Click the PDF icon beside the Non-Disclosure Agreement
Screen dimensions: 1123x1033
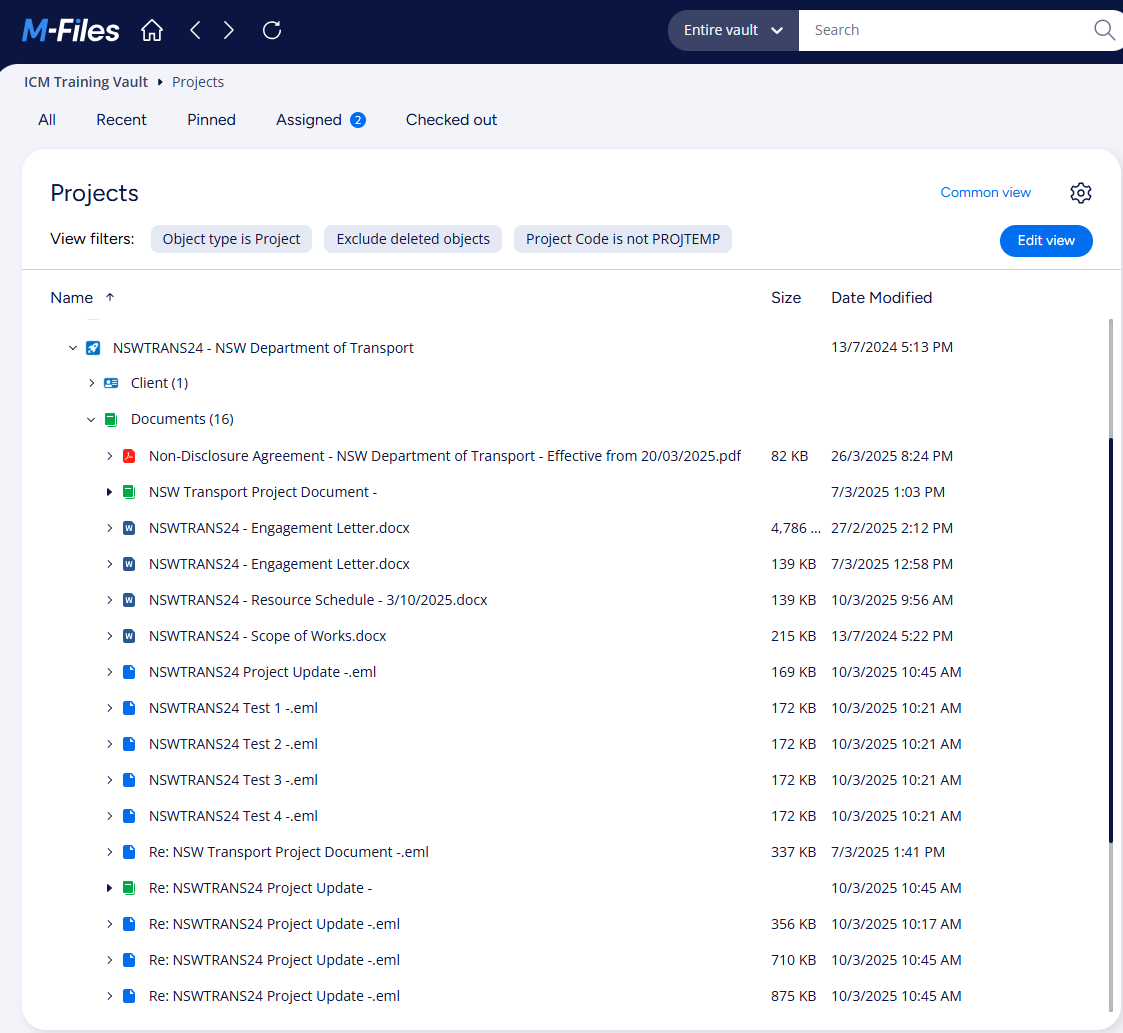(x=129, y=455)
